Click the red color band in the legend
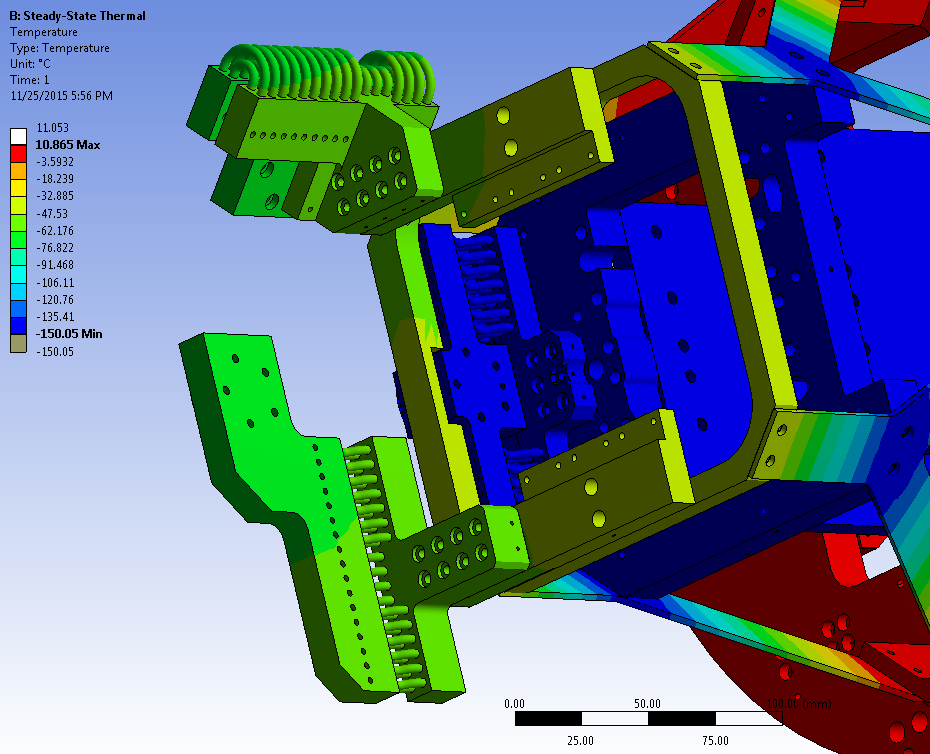 coord(18,154)
